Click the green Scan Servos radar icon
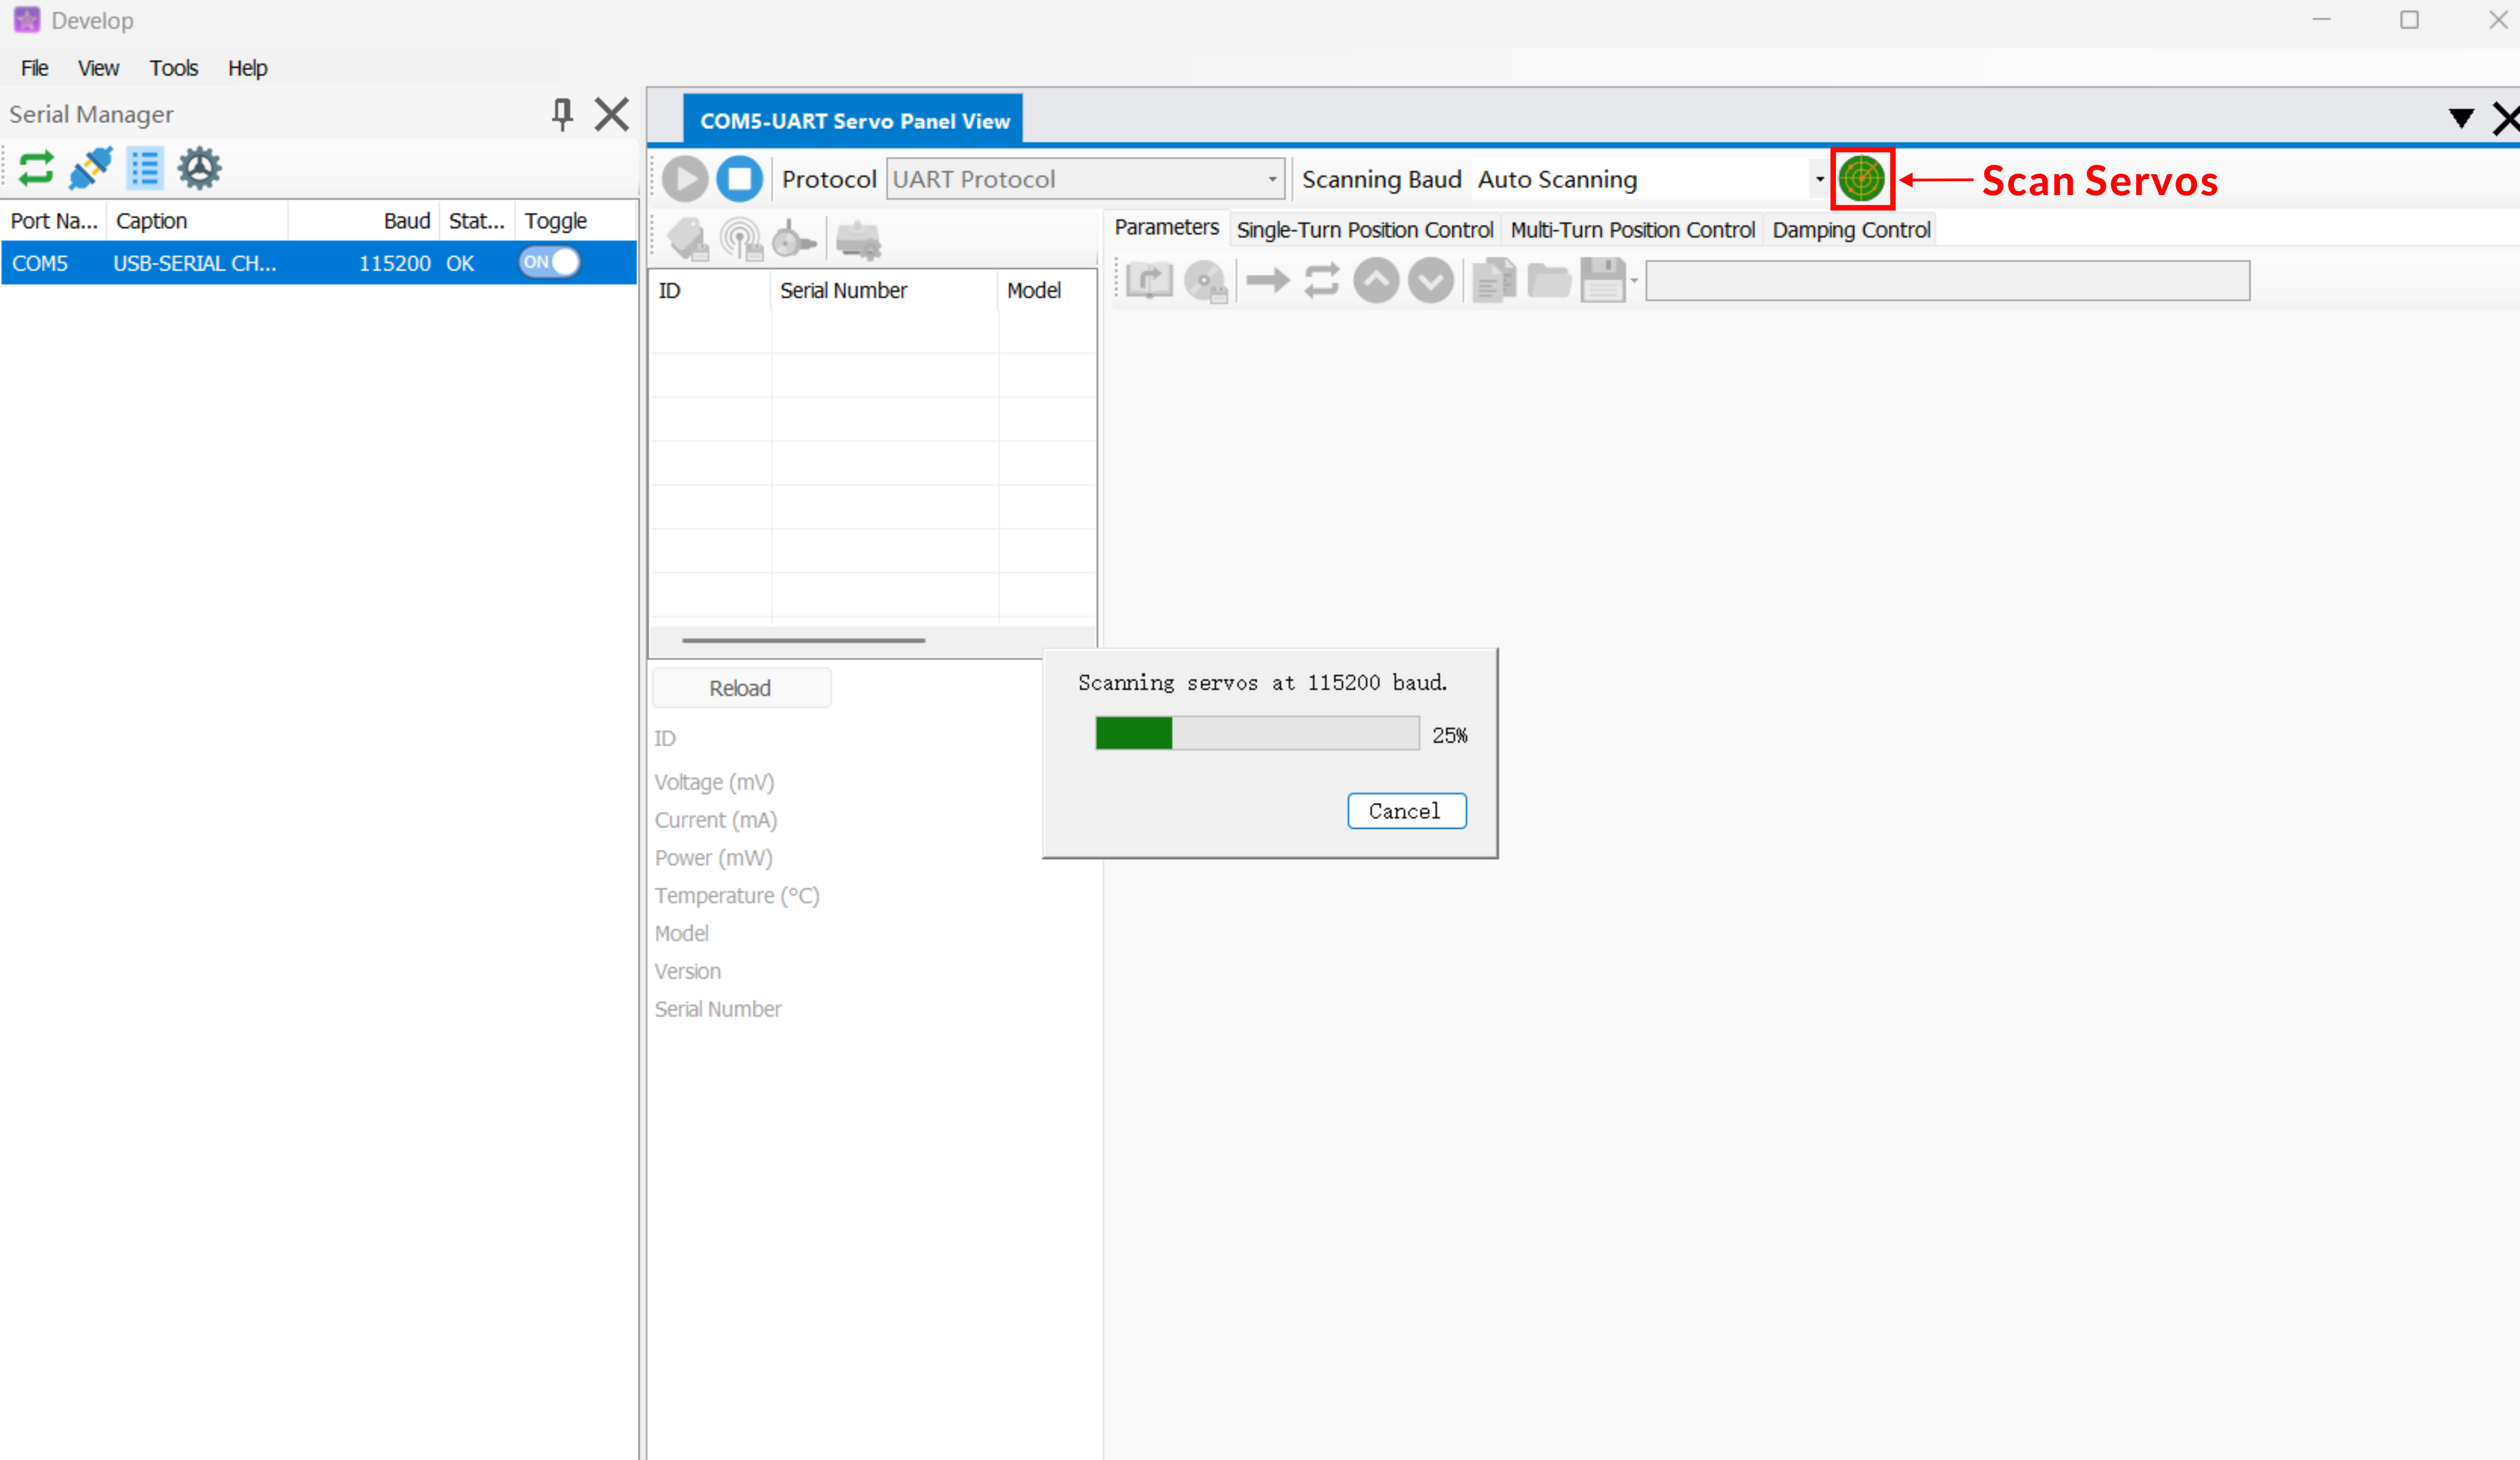 (1861, 179)
